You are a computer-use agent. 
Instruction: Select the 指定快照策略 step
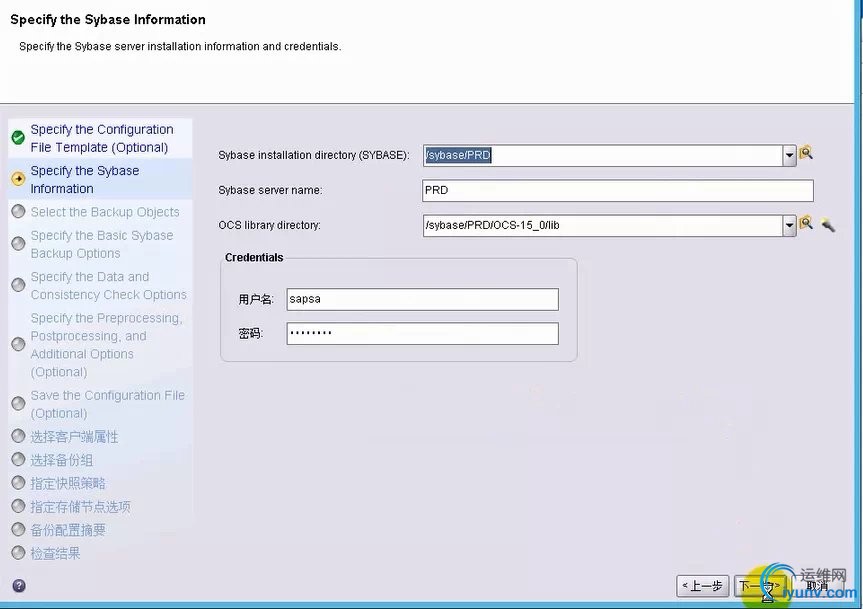point(68,484)
